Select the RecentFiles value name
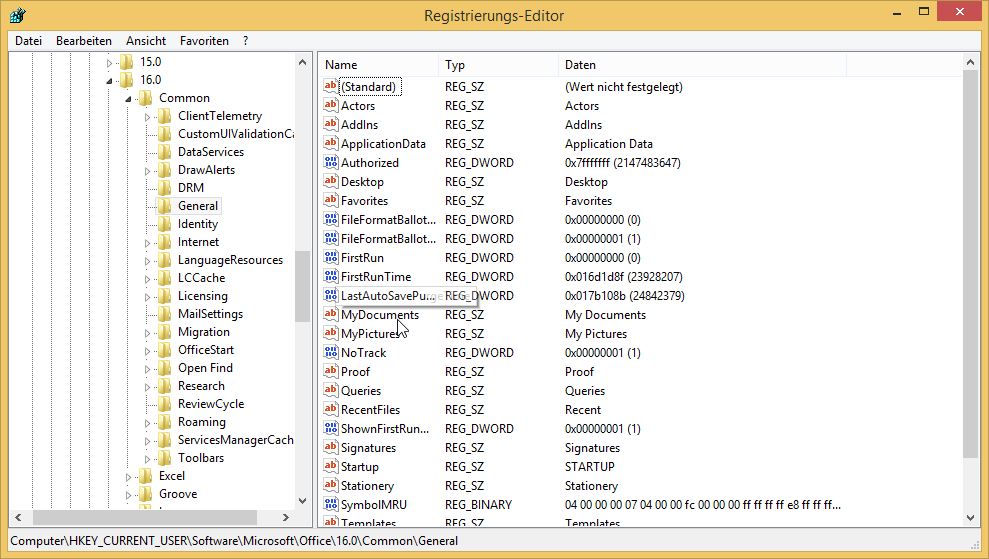 370,409
